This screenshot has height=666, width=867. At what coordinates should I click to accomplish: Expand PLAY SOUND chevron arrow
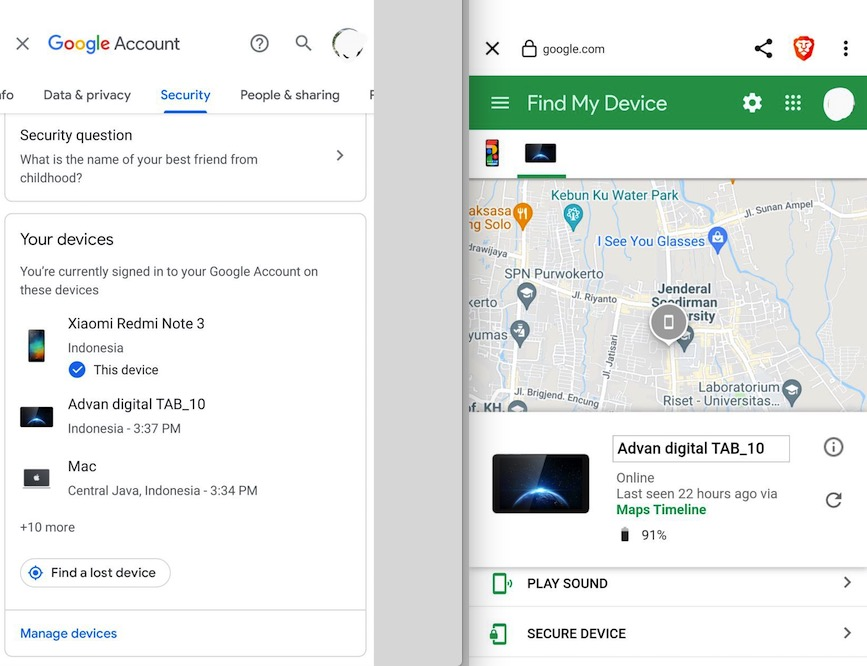pos(847,582)
